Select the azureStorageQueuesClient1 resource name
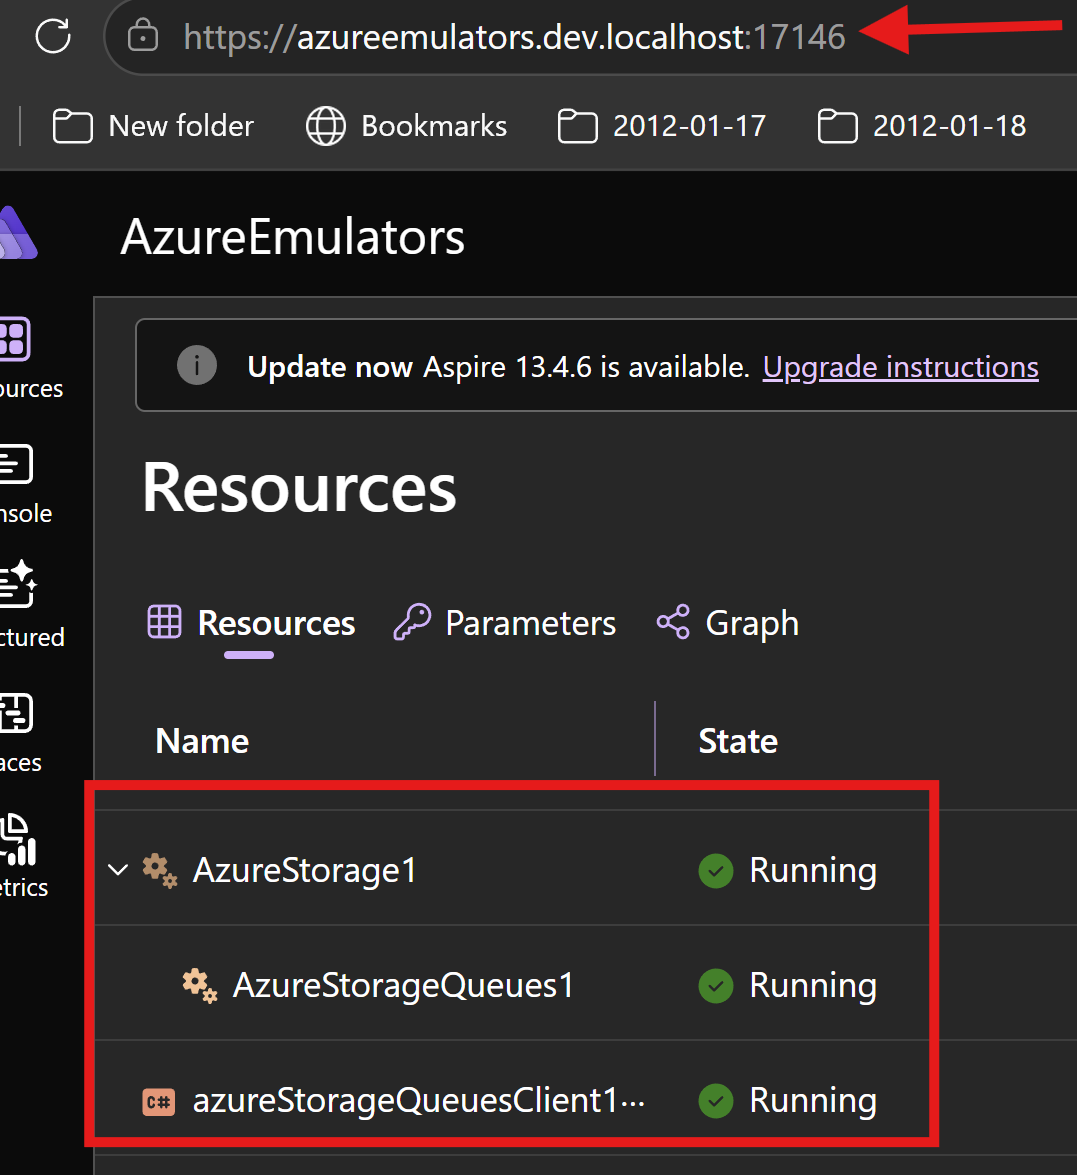The image size is (1077, 1175). 418,1101
